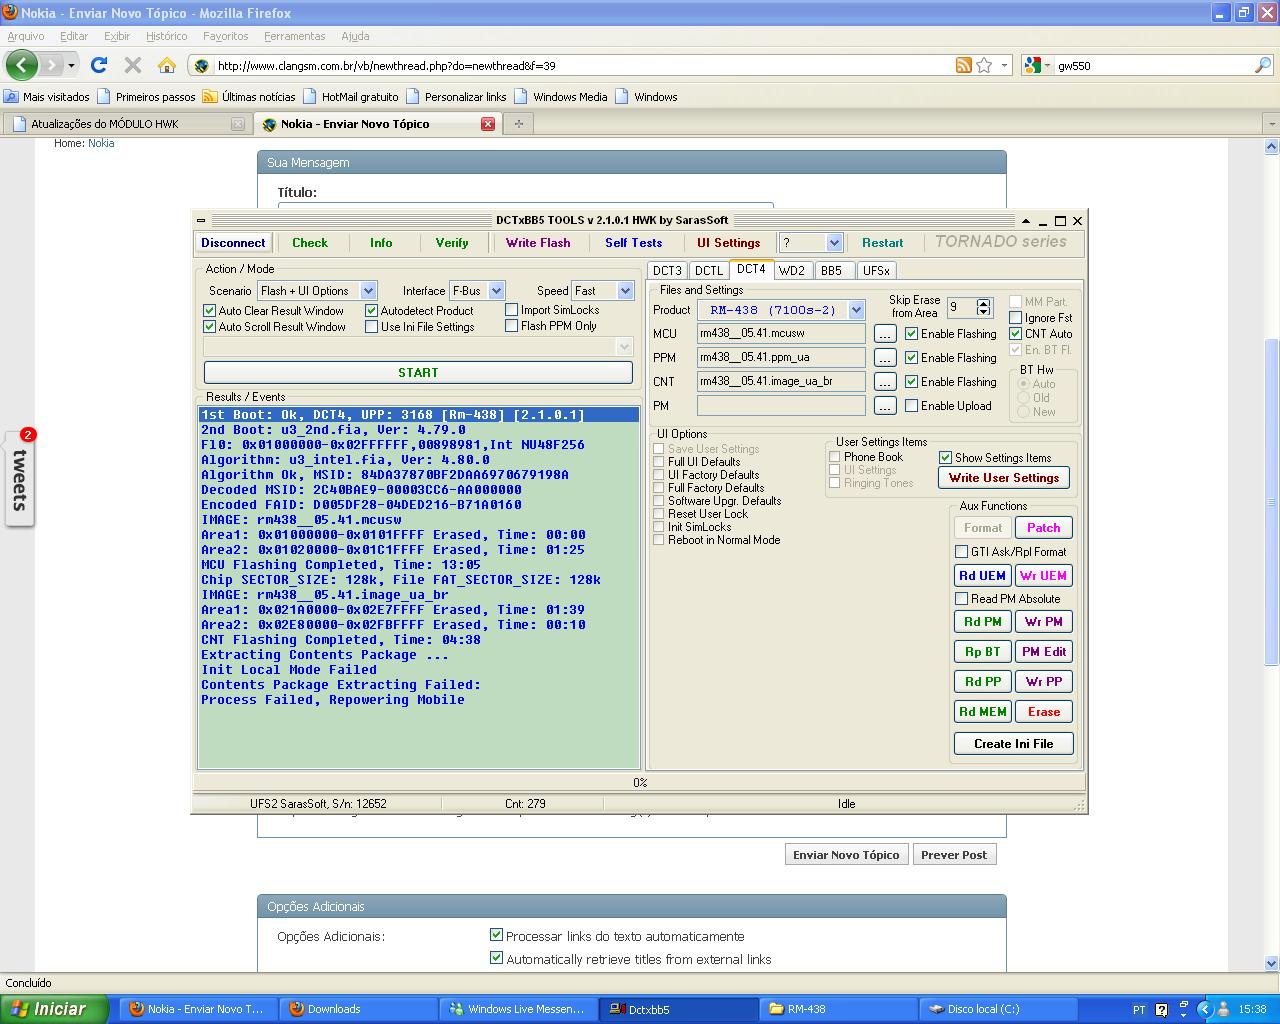Expand Firefox tab list dropdown

[1271, 124]
